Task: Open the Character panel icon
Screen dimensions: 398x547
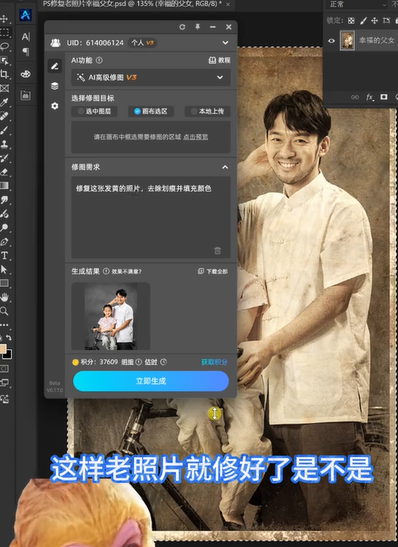Action: [x=25, y=37]
